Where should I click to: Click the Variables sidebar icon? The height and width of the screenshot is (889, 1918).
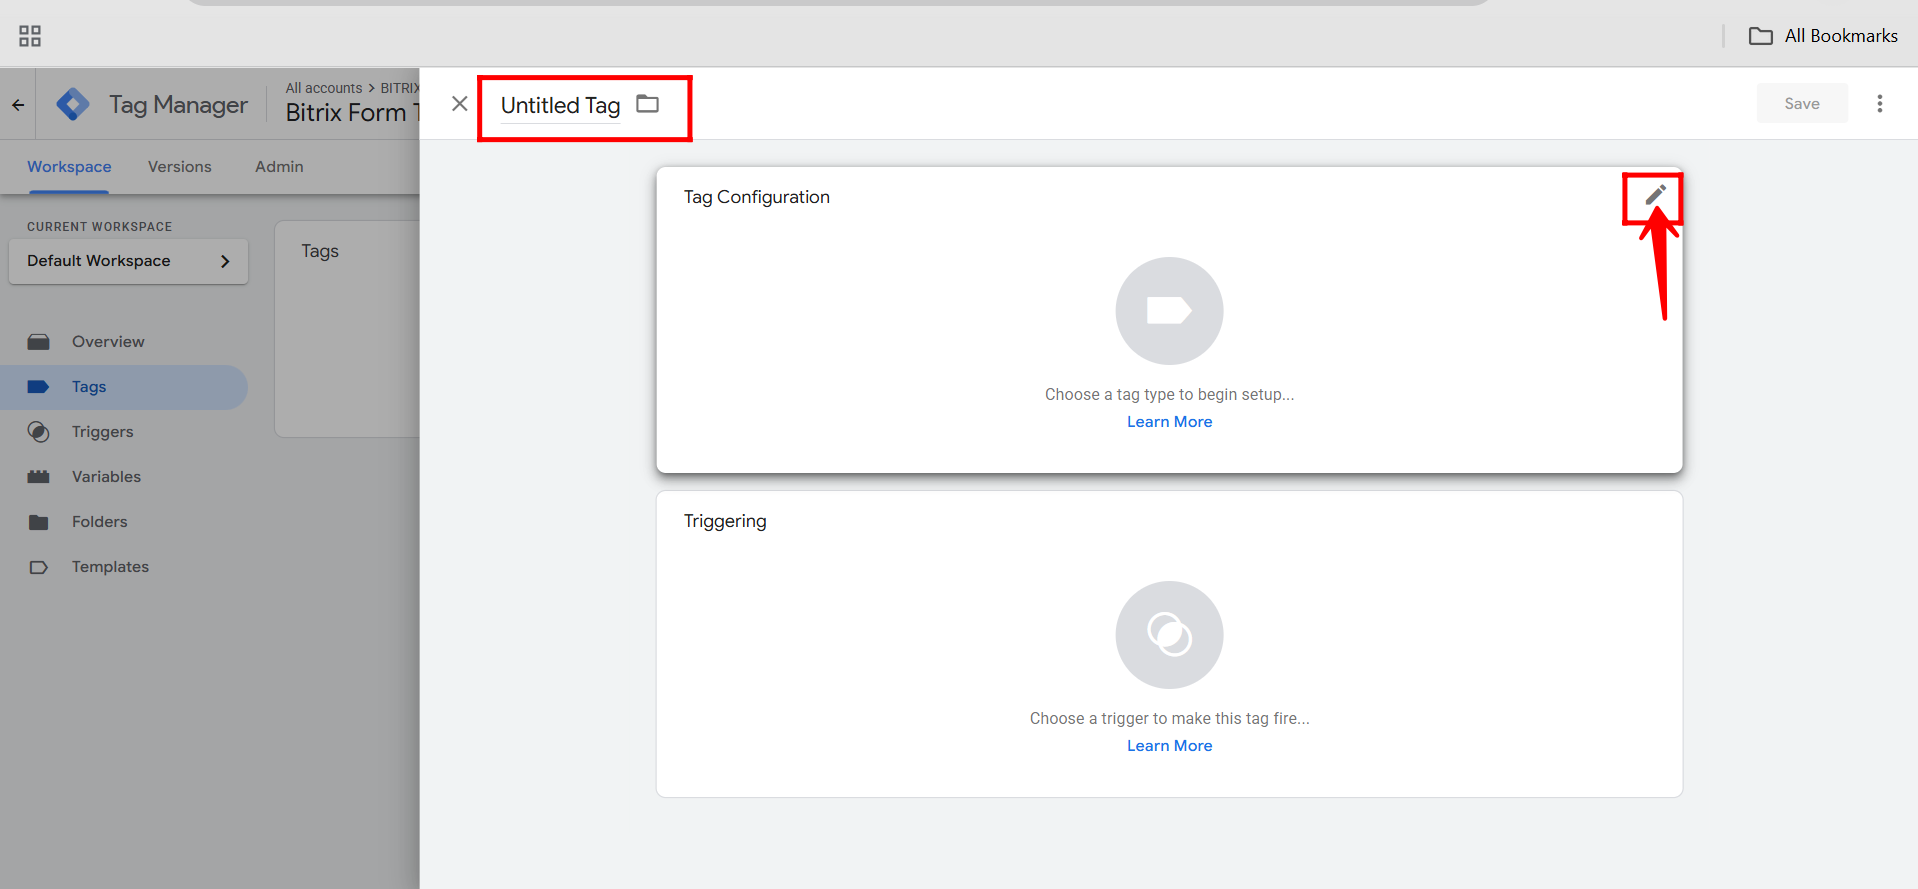pos(39,477)
